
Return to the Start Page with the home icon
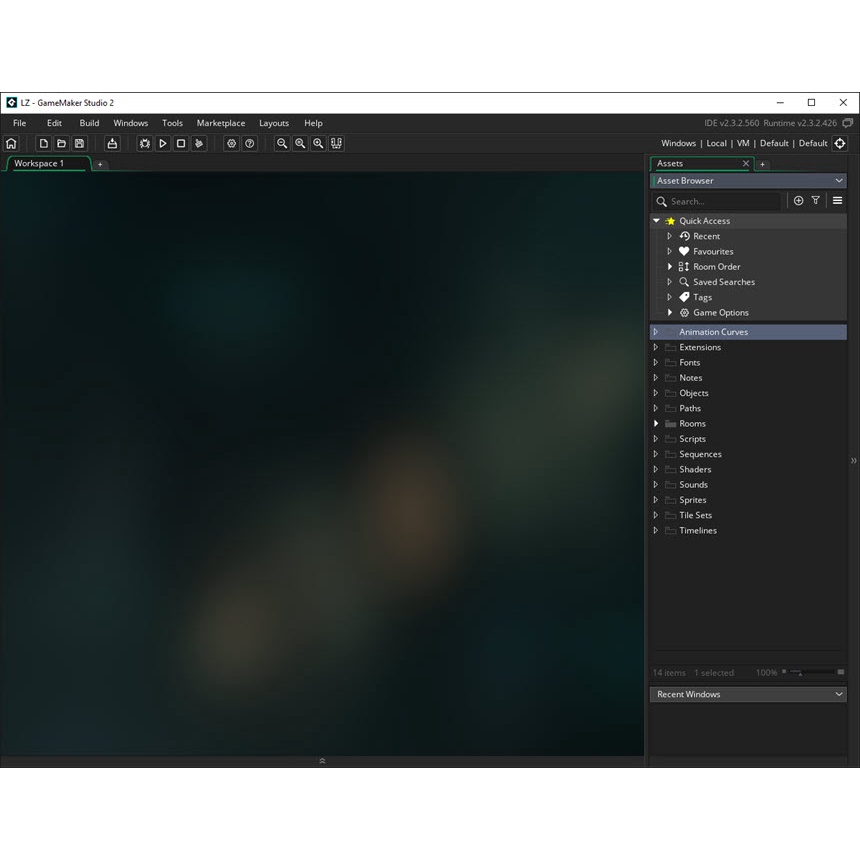[x=11, y=143]
